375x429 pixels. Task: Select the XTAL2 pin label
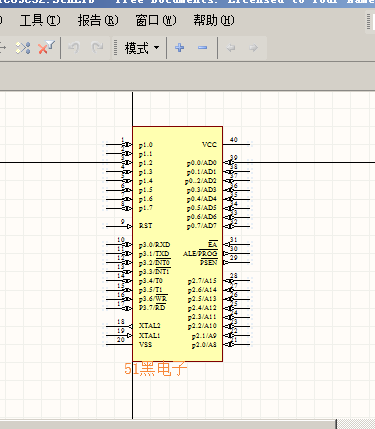(149, 326)
